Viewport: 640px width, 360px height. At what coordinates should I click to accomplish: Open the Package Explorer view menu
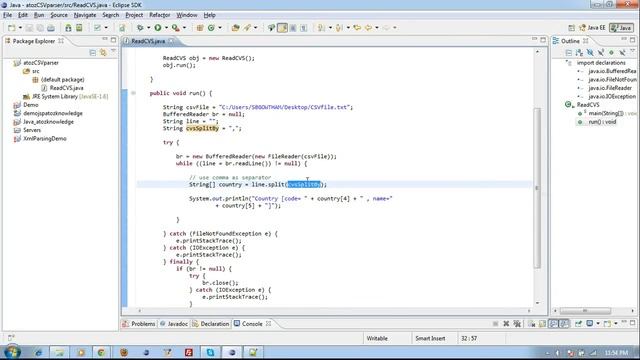(113, 52)
